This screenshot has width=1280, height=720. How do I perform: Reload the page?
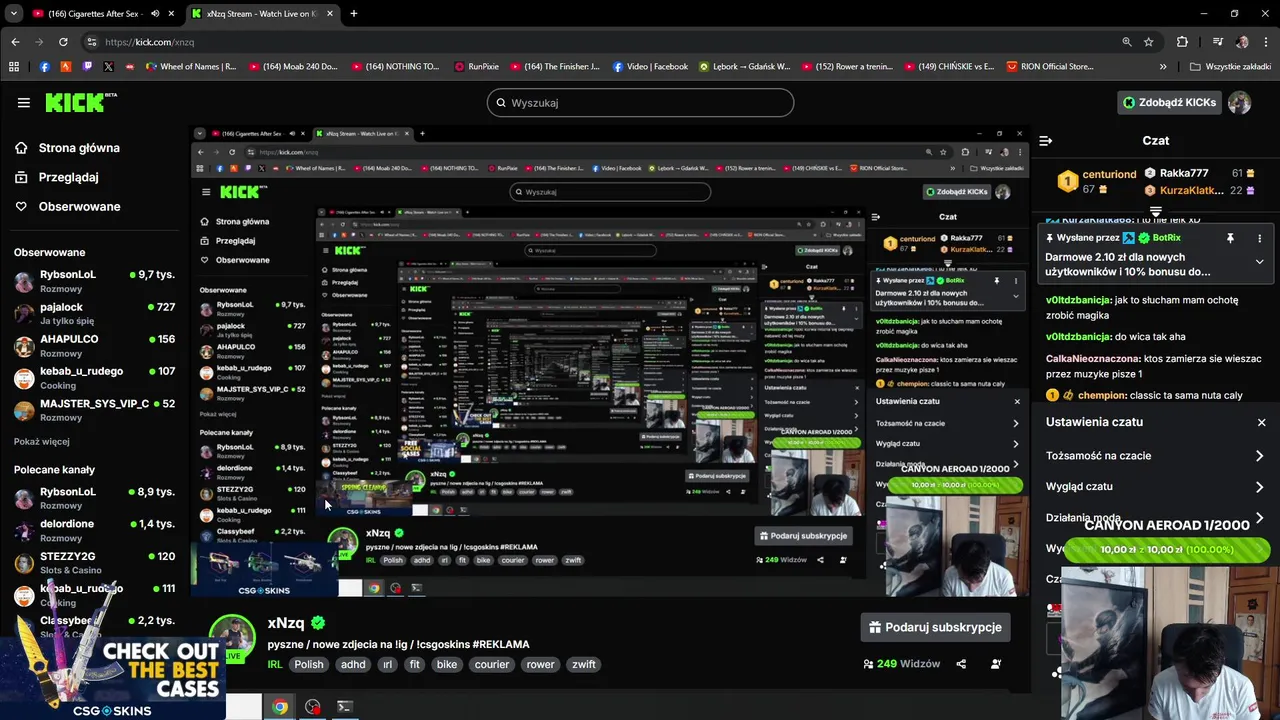point(63,42)
